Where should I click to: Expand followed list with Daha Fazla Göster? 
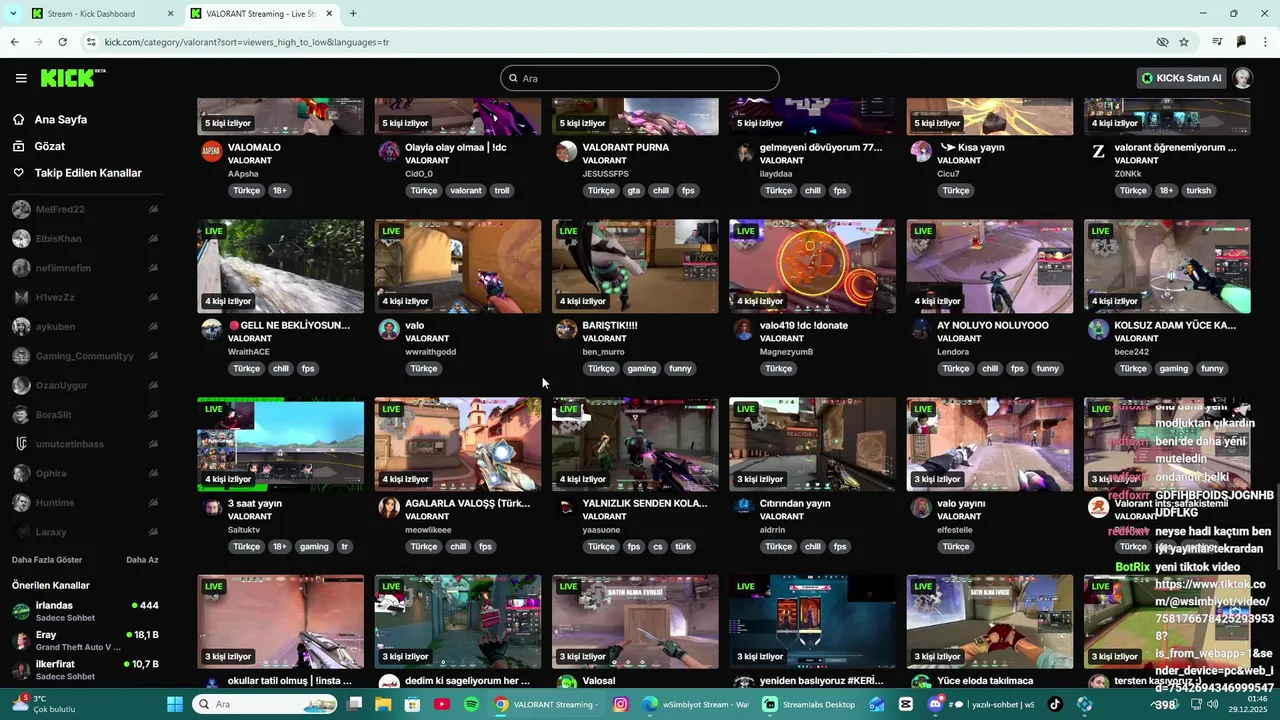click(47, 560)
